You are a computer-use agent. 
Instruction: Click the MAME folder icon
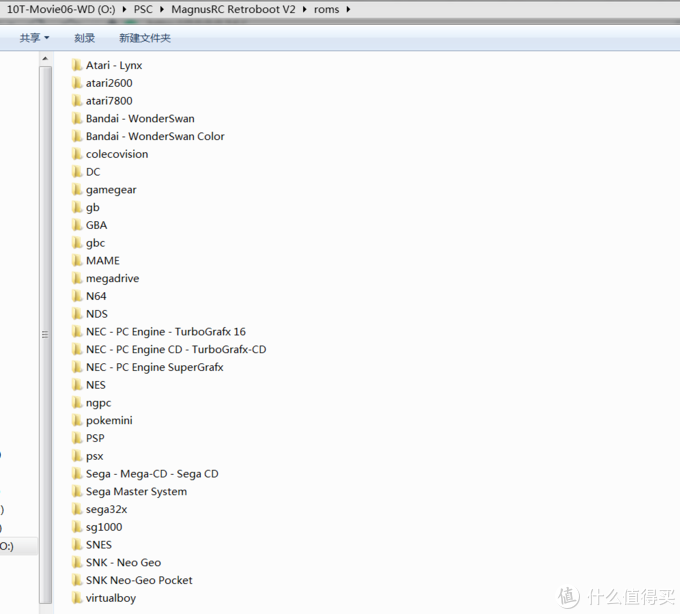click(x=77, y=261)
